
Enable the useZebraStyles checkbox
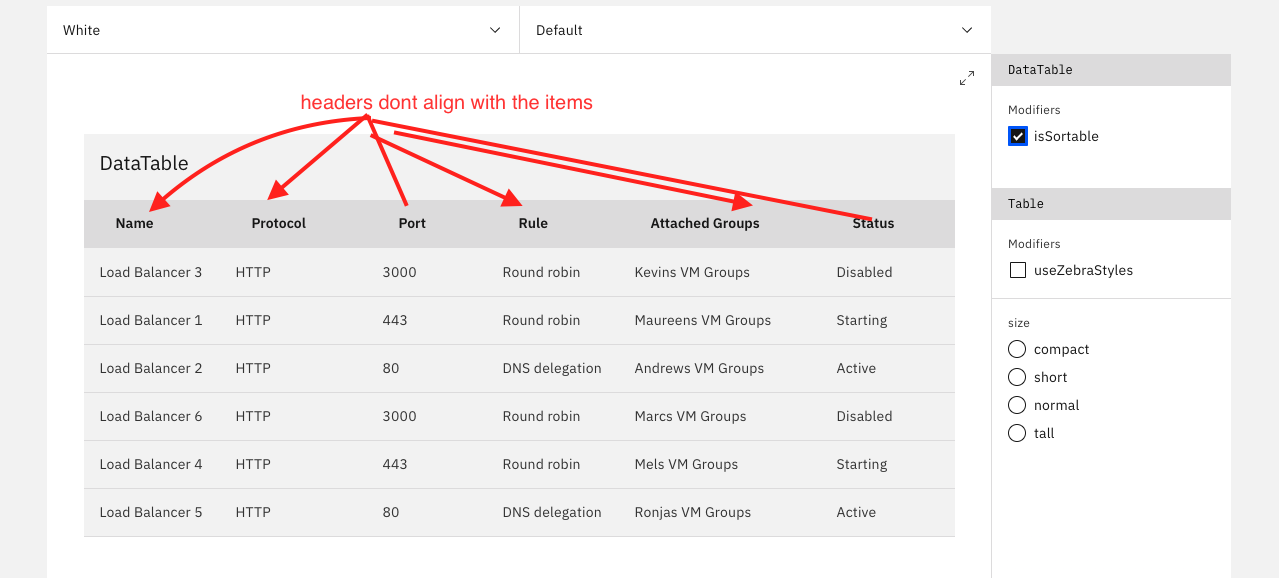coord(1018,270)
